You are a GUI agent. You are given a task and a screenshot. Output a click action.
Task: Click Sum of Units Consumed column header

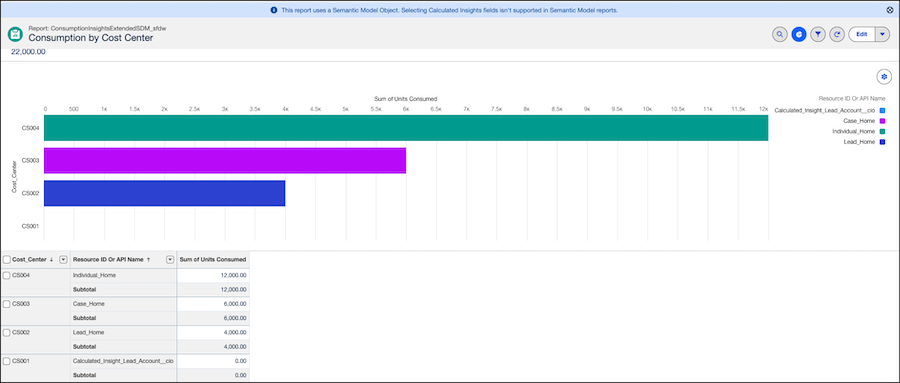(213, 260)
